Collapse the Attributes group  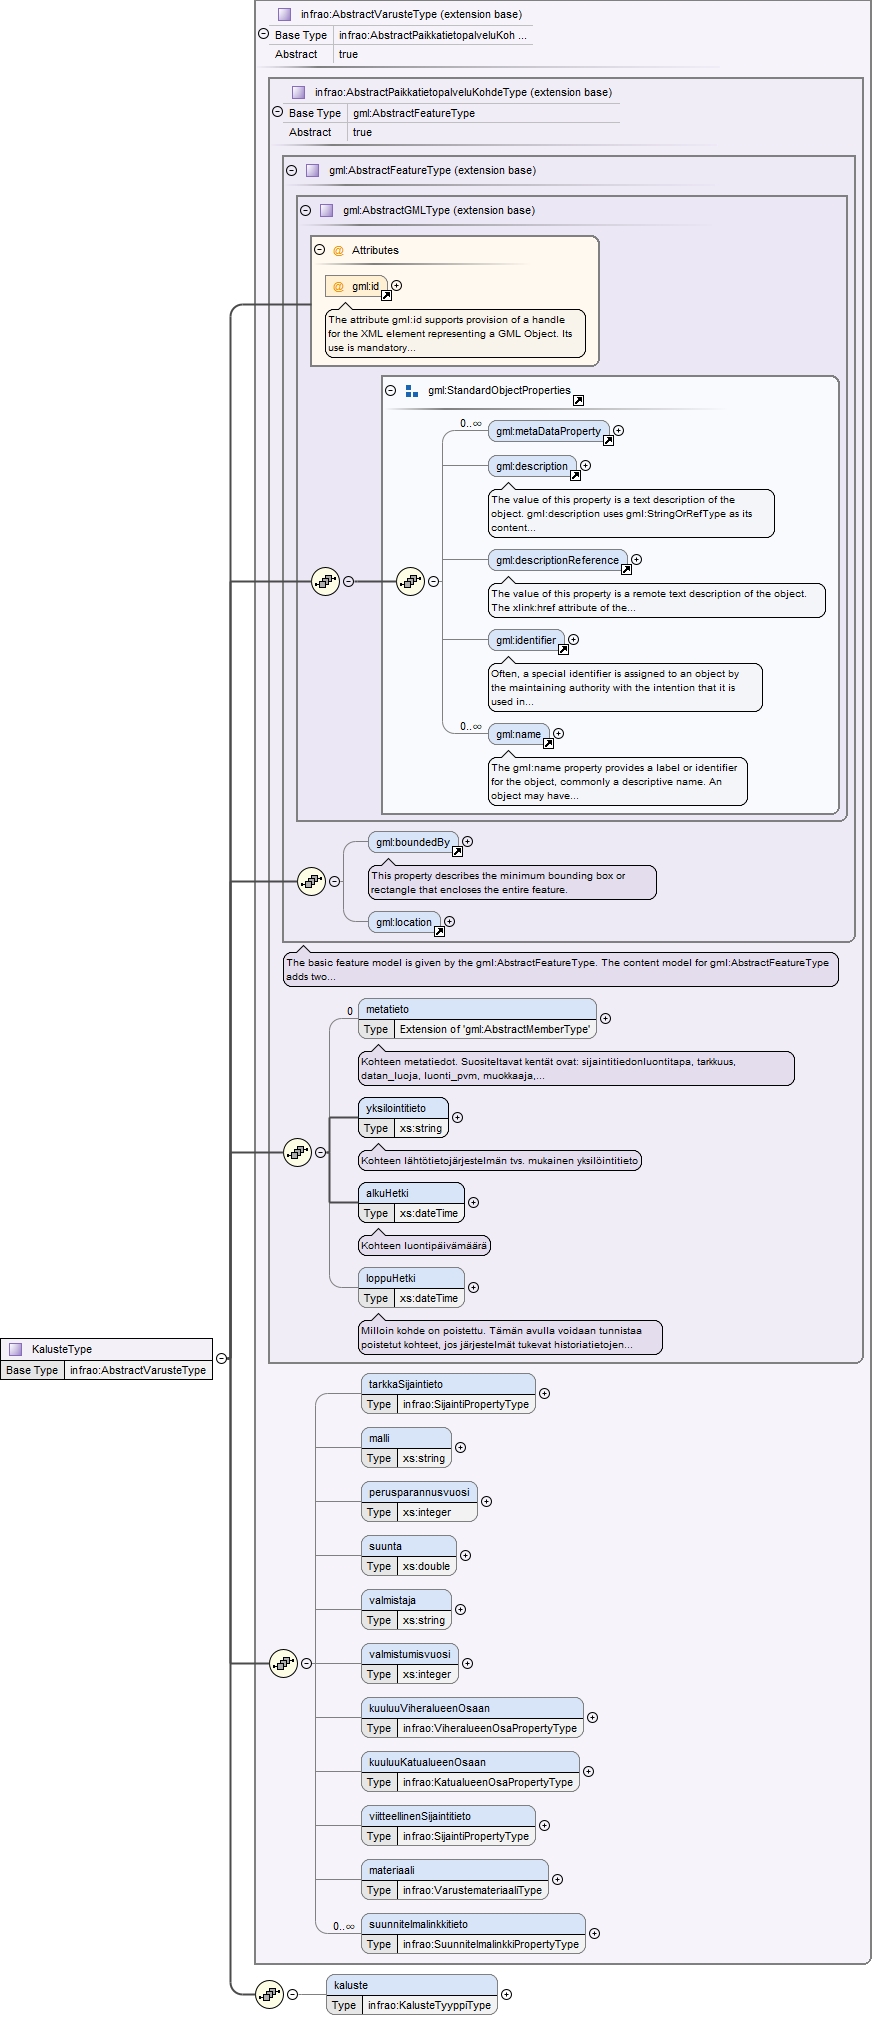[319, 250]
